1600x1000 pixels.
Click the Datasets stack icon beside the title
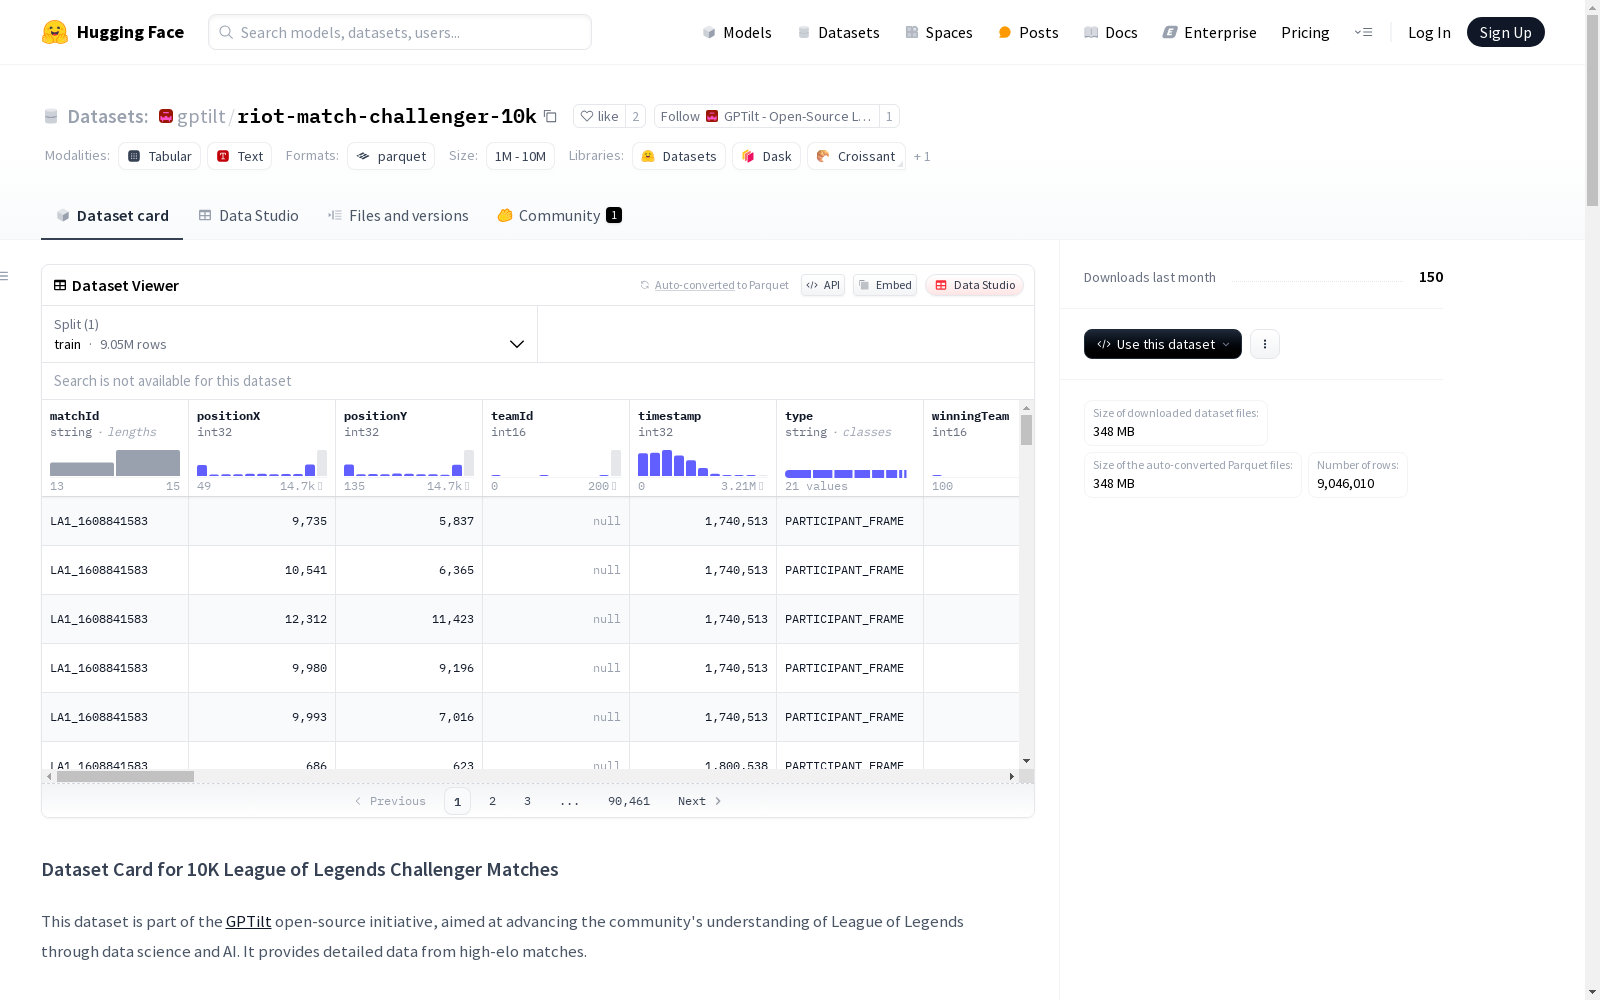click(51, 116)
